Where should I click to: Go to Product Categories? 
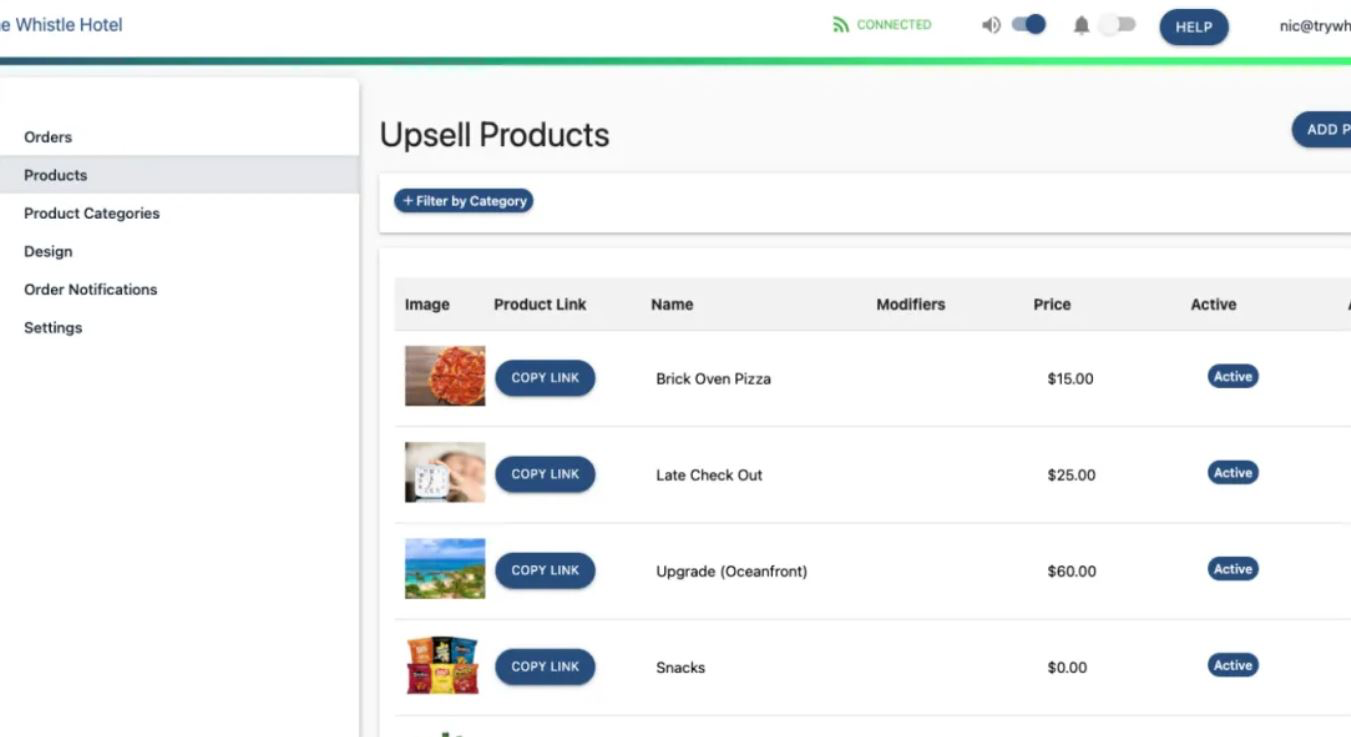tap(91, 213)
